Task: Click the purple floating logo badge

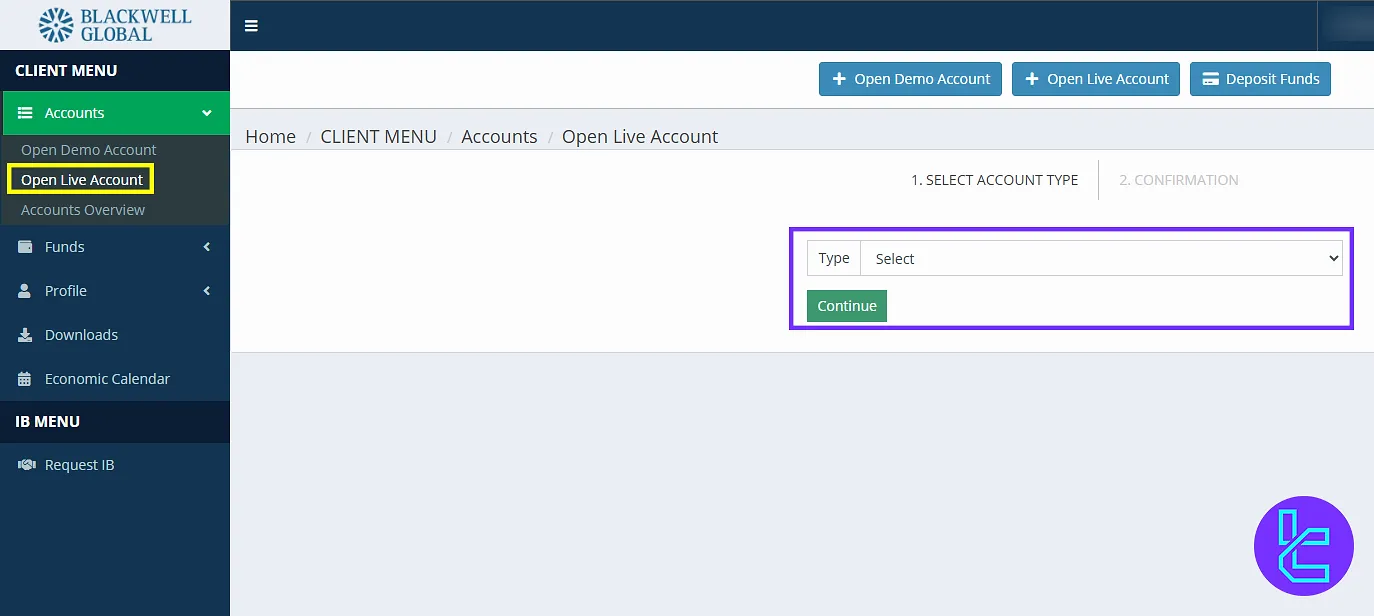Action: coord(1303,546)
